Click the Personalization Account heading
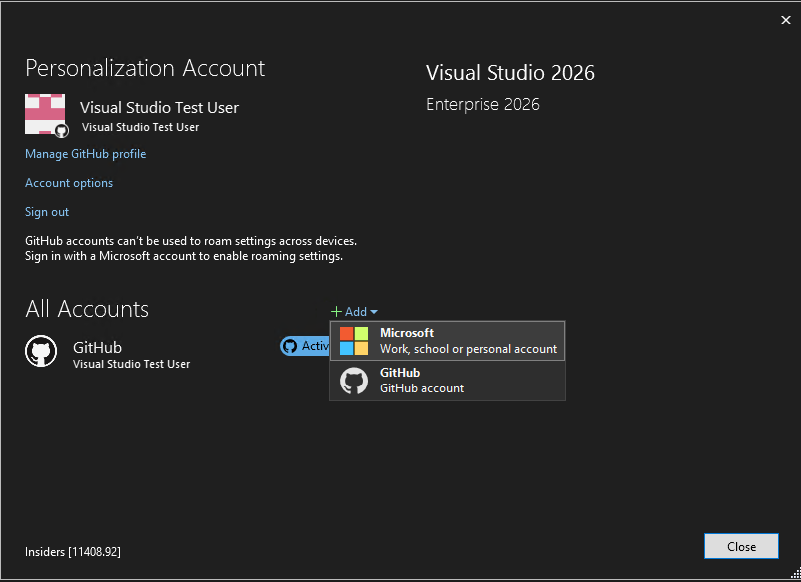 [x=144, y=68]
